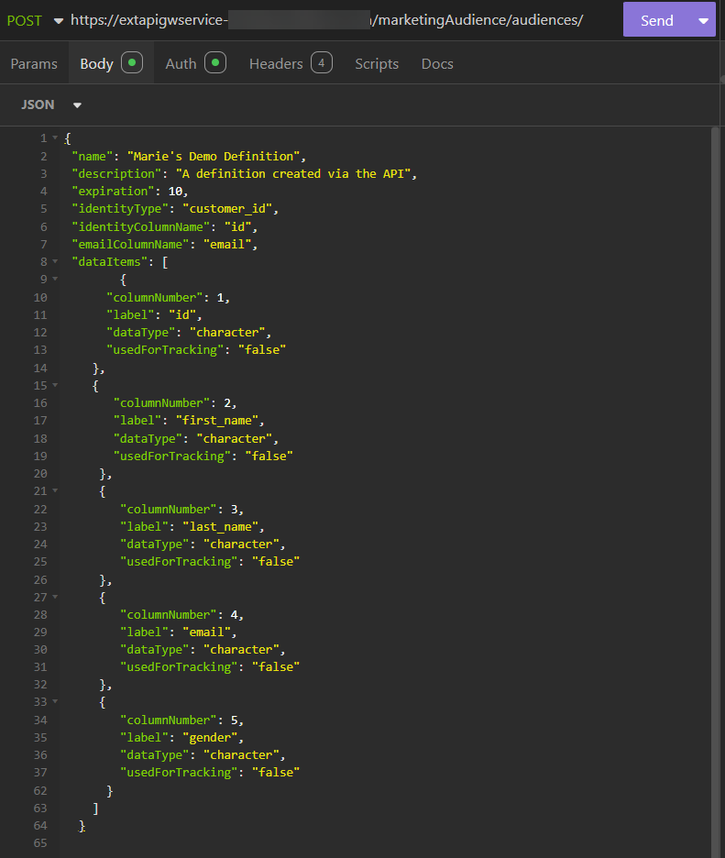Click the "email" label value on line 29
The image size is (725, 858).
[207, 633]
